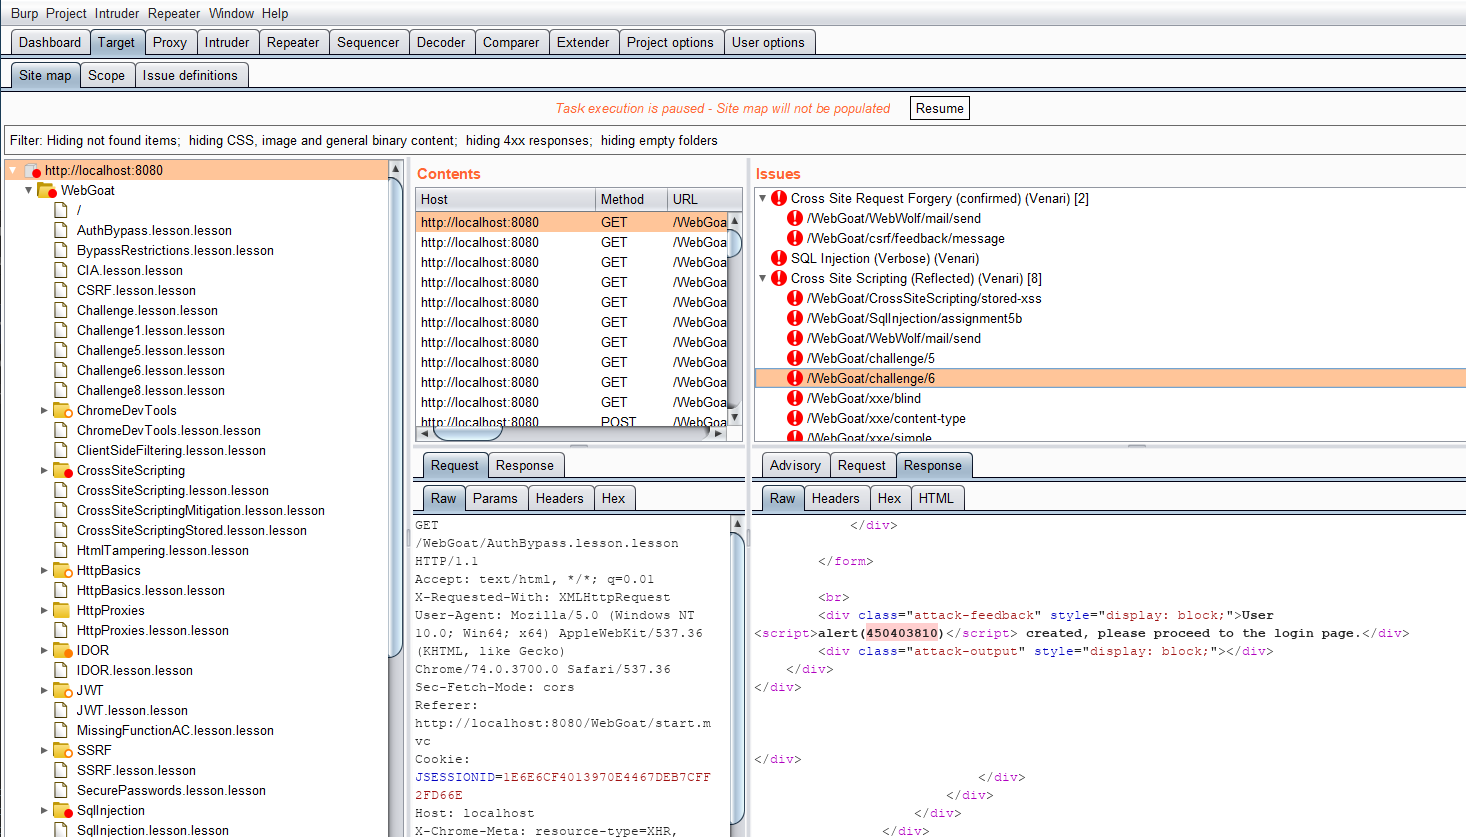Click the SqlInjection folder icon

[62, 810]
